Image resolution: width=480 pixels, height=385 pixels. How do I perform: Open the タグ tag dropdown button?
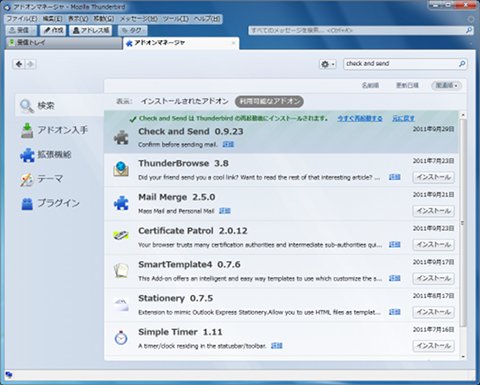pyautogui.click(x=133, y=30)
